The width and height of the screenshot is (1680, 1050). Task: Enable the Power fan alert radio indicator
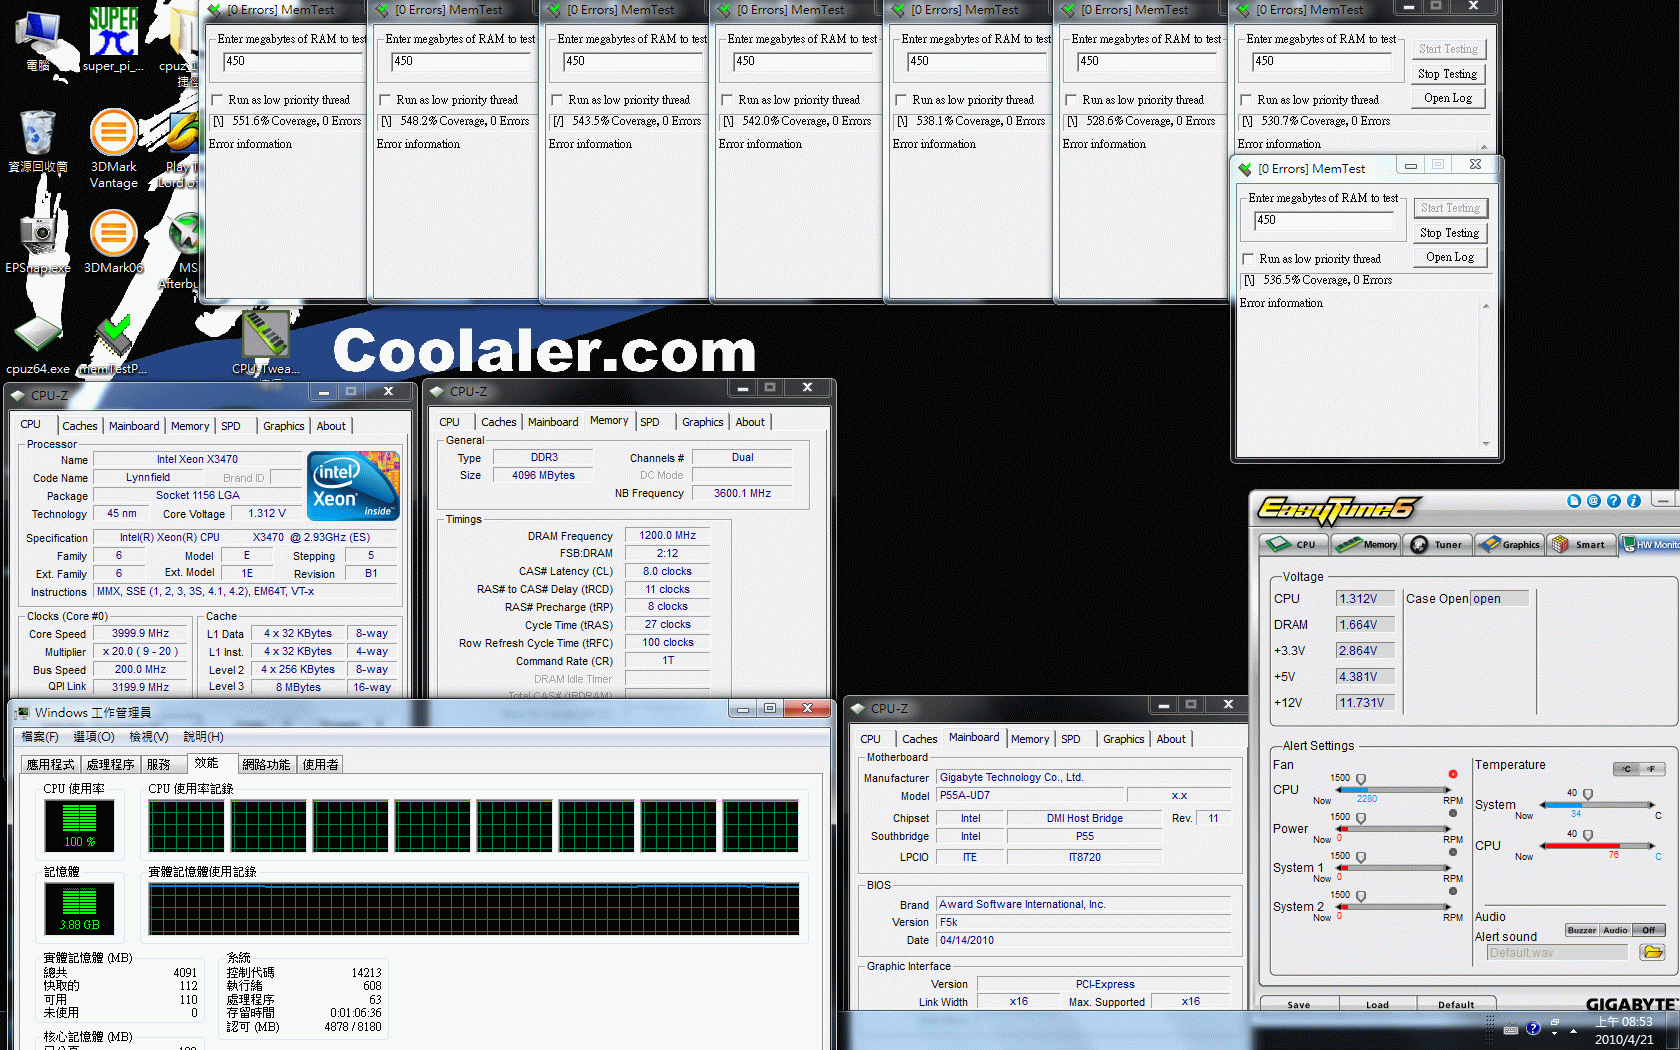point(1452,813)
